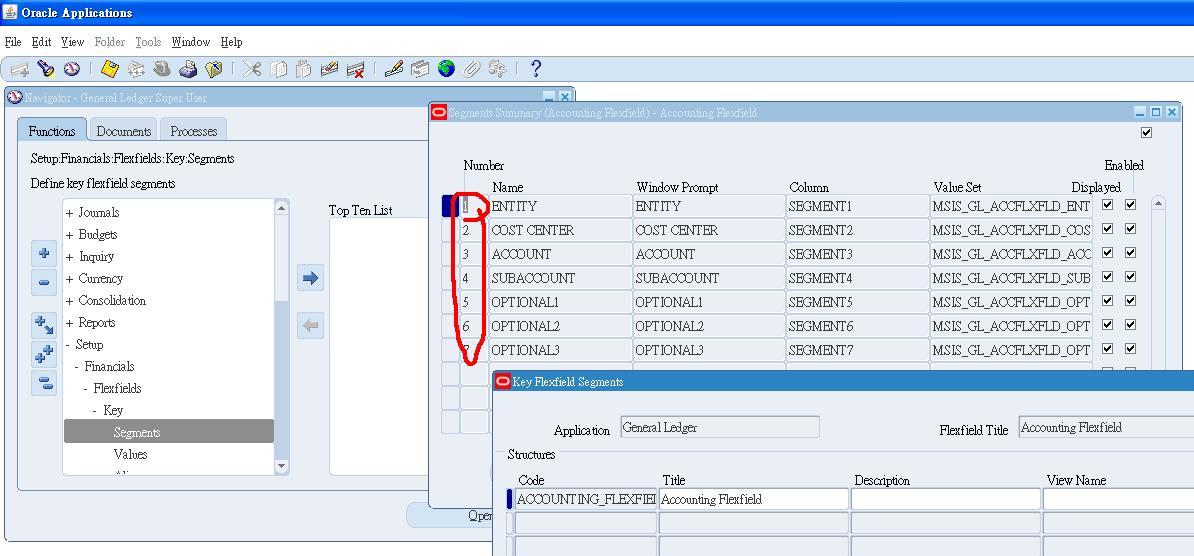
Task: Open the Window menu
Action: click(190, 42)
